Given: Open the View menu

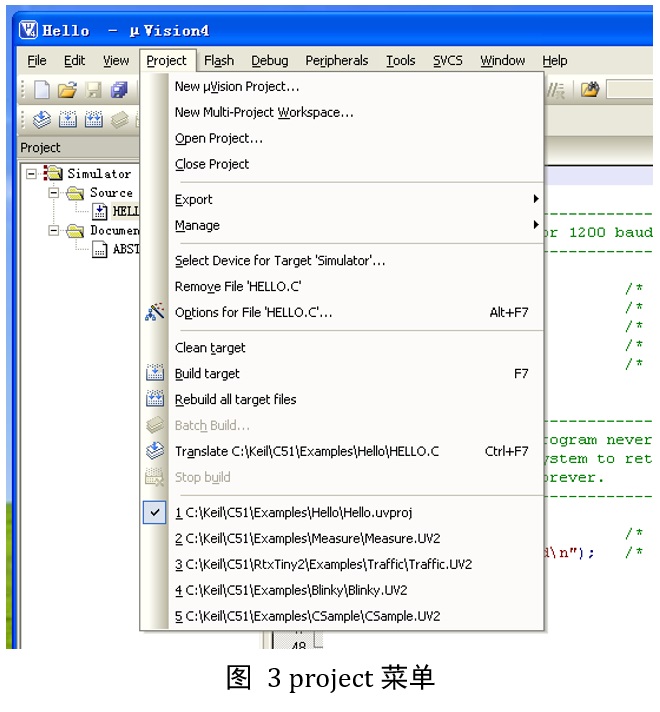Looking at the screenshot, I should 116,60.
